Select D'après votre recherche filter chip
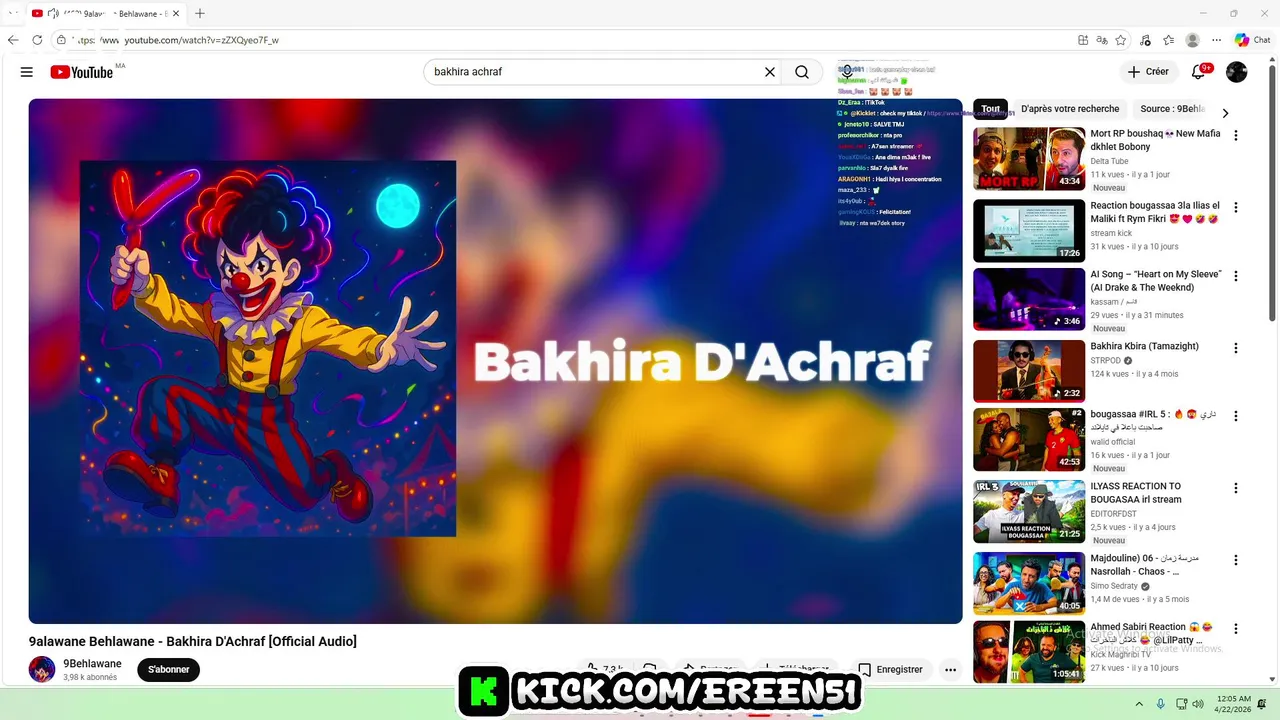The image size is (1280, 720). click(x=1070, y=109)
